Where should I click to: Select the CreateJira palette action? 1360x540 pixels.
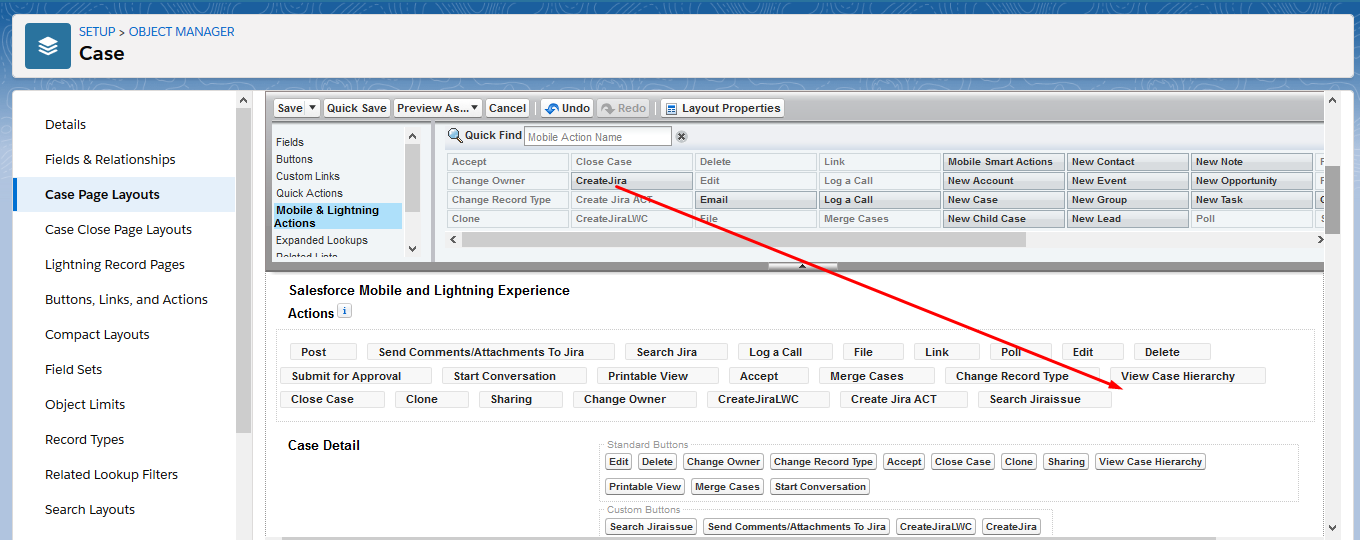631,181
